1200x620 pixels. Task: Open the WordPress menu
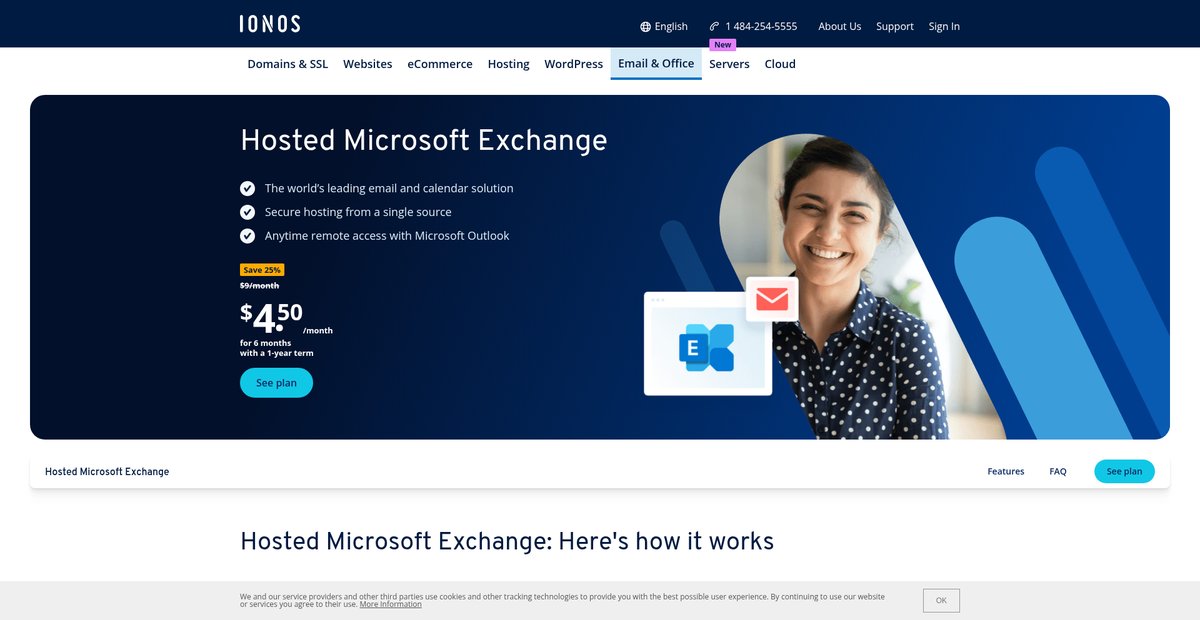click(574, 64)
